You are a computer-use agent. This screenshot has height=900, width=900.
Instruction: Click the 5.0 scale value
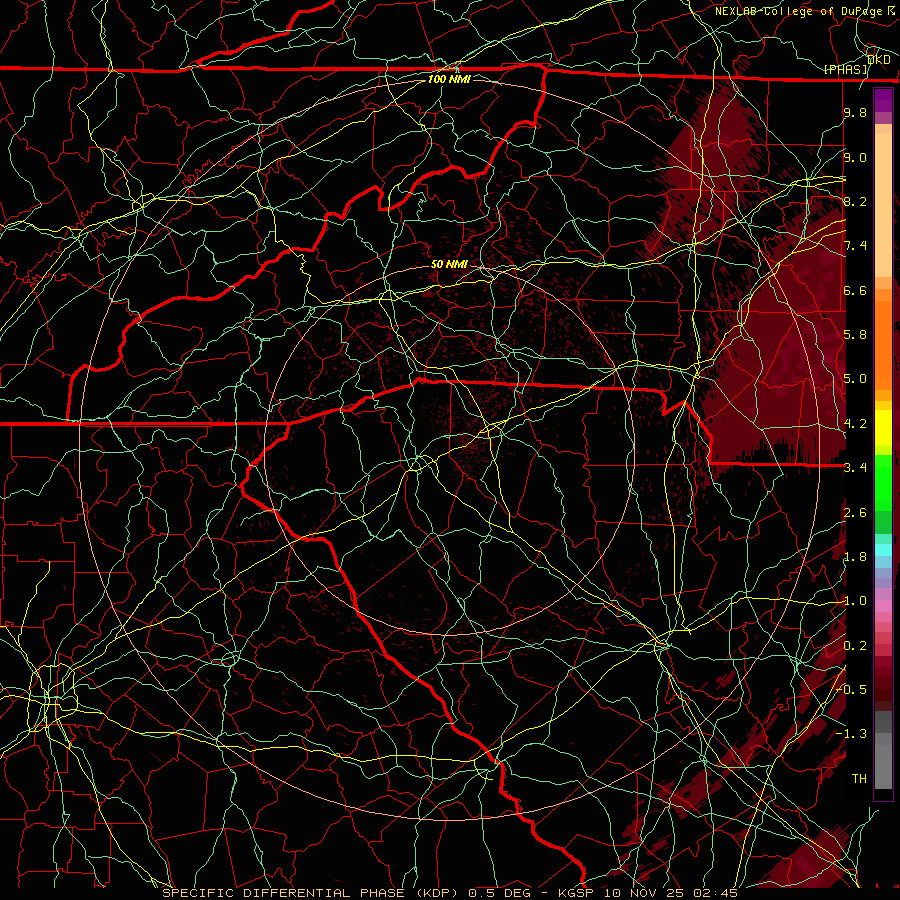pos(855,379)
